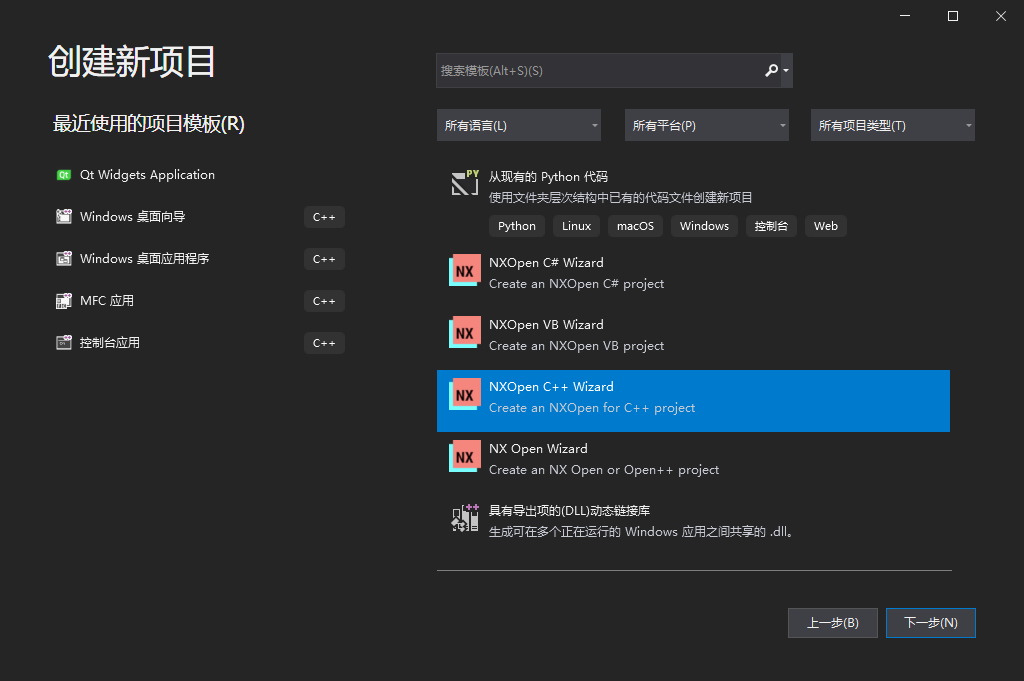Viewport: 1024px width, 681px height.
Task: Click description Create an NXOpen C# project
Action: 577,284
